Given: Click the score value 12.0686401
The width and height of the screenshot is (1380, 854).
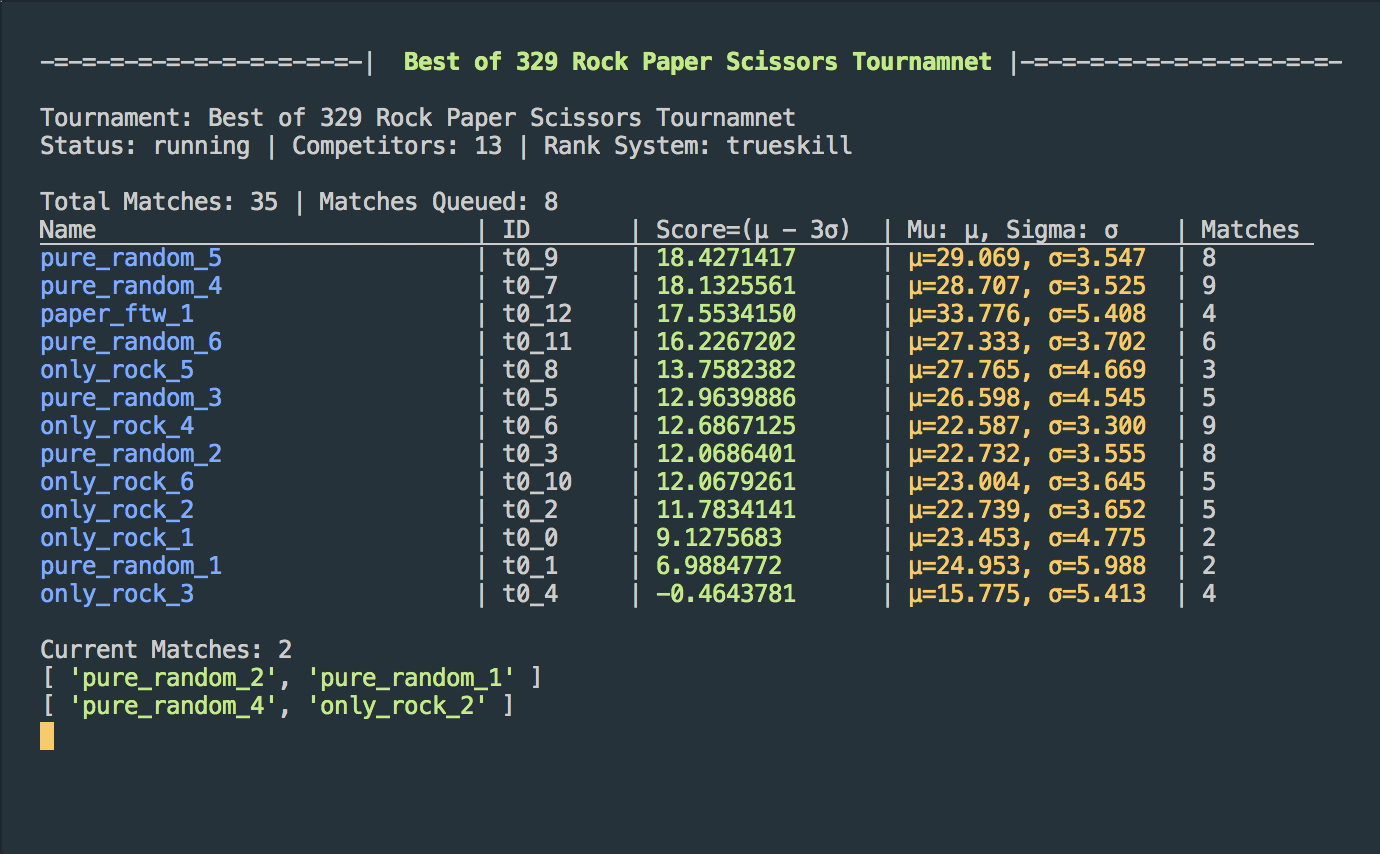Looking at the screenshot, I should pos(726,454).
